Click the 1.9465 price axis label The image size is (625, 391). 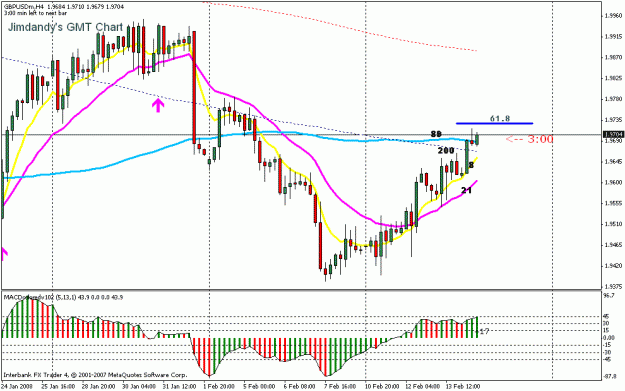(614, 245)
